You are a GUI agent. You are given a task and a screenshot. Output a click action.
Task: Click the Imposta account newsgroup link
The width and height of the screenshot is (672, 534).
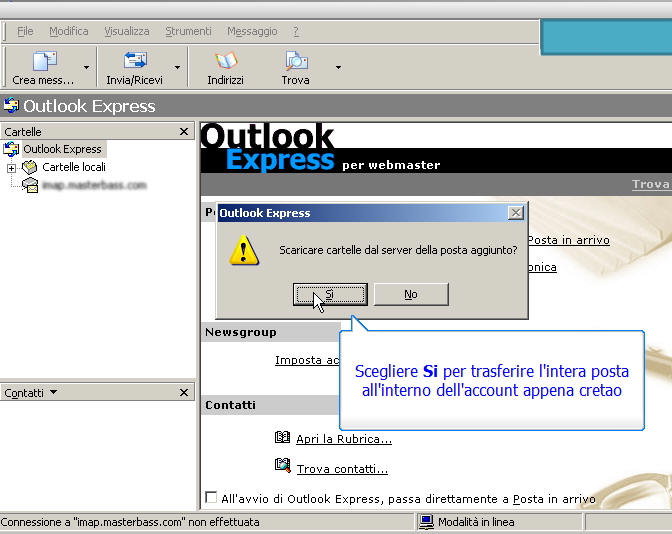tap(307, 360)
